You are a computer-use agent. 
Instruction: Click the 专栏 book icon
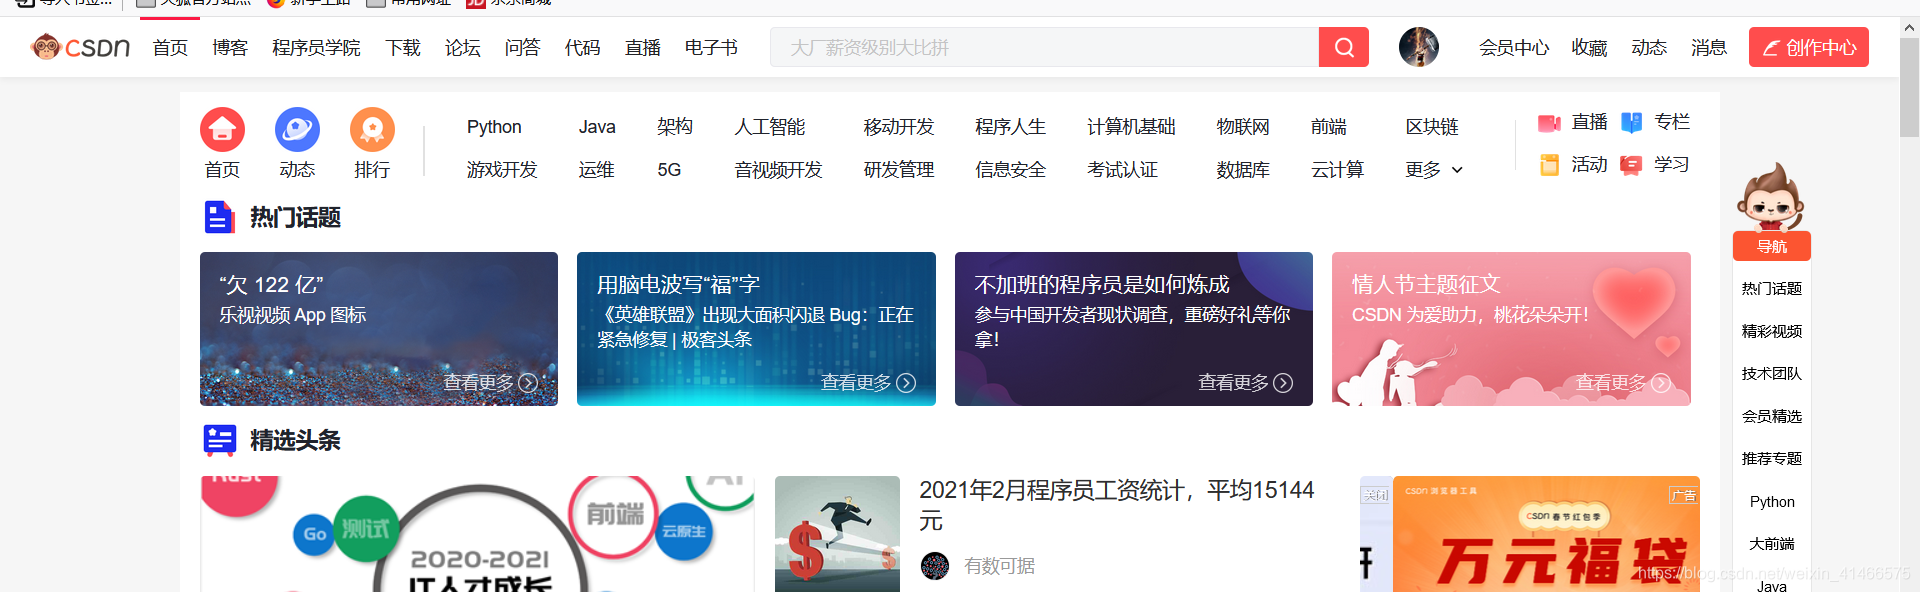tap(1632, 123)
